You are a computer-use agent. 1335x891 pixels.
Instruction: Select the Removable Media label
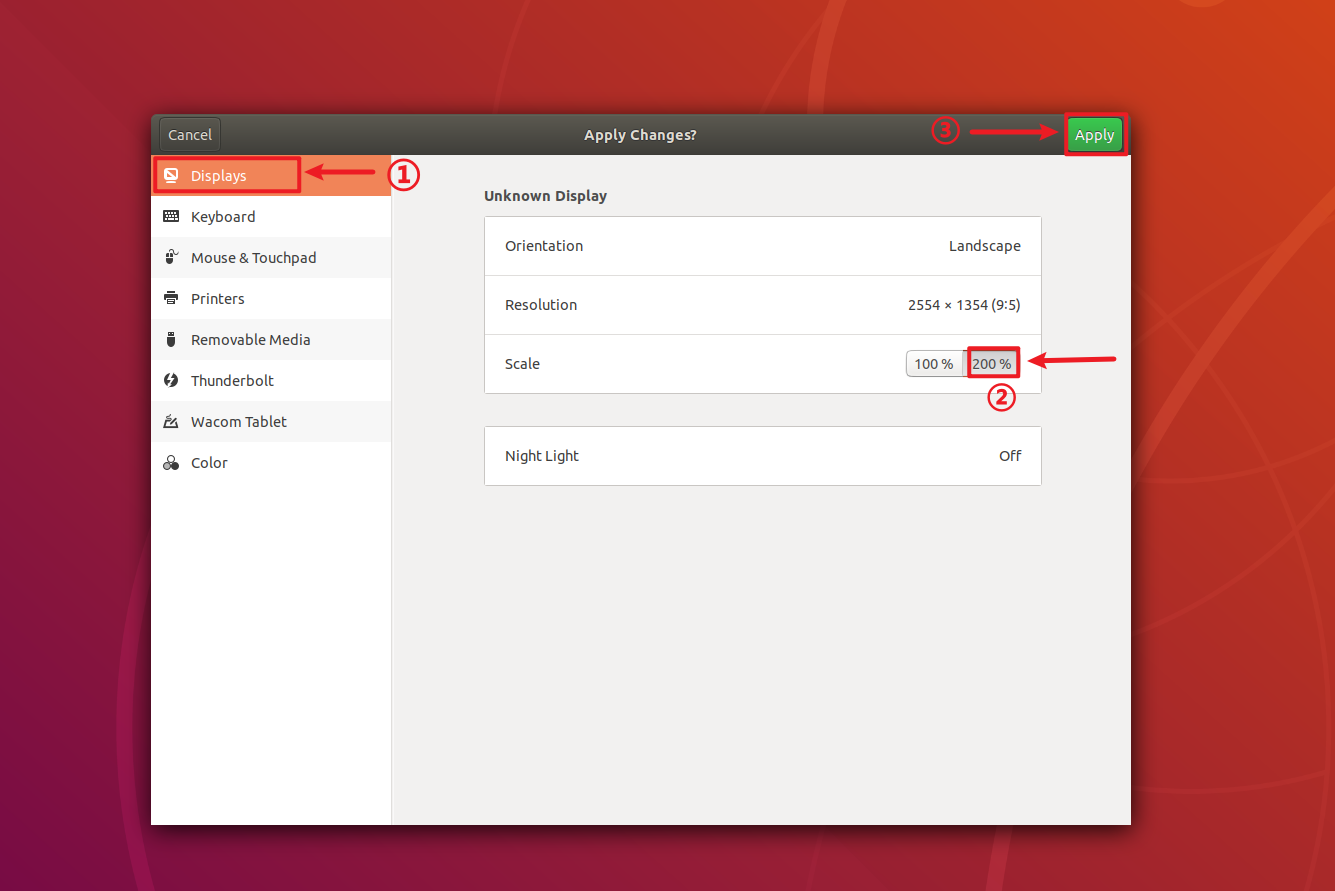click(x=251, y=340)
